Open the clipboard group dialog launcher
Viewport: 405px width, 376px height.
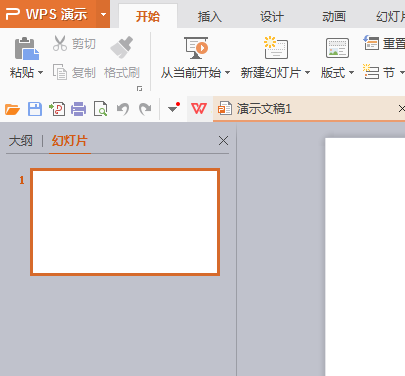pos(139,88)
